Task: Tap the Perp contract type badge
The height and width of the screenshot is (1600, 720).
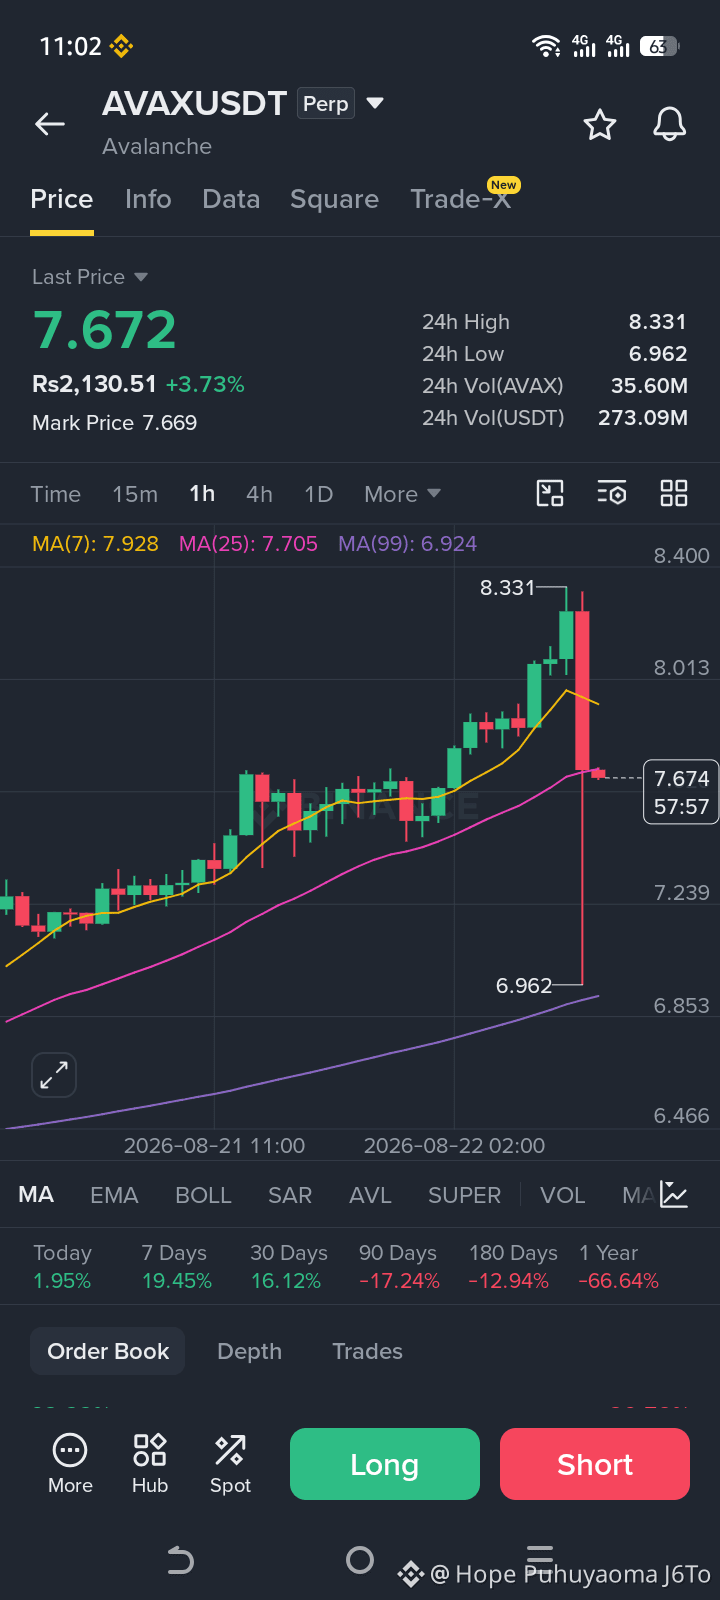Action: [x=326, y=104]
